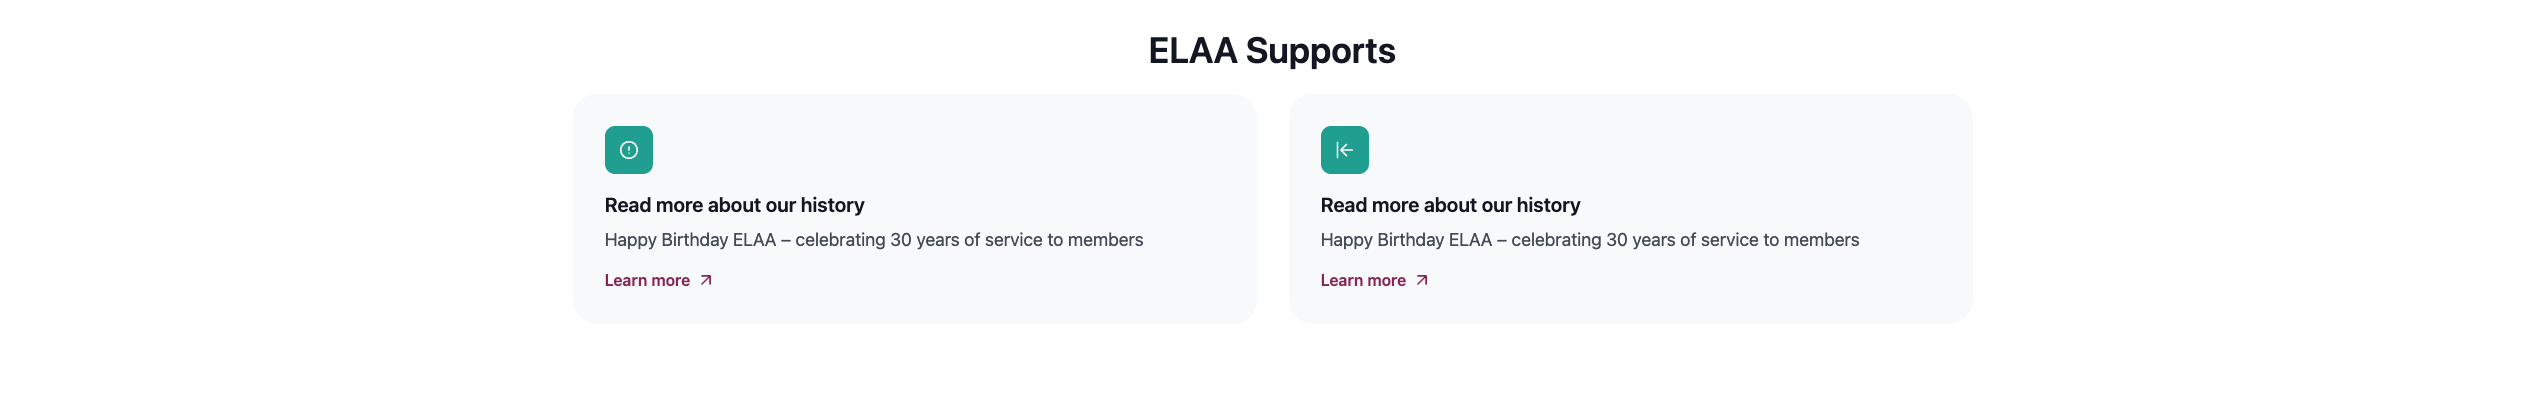The width and height of the screenshot is (2542, 401).
Task: Click Happy Birthday ELAA description in right card
Action: (x=1589, y=240)
